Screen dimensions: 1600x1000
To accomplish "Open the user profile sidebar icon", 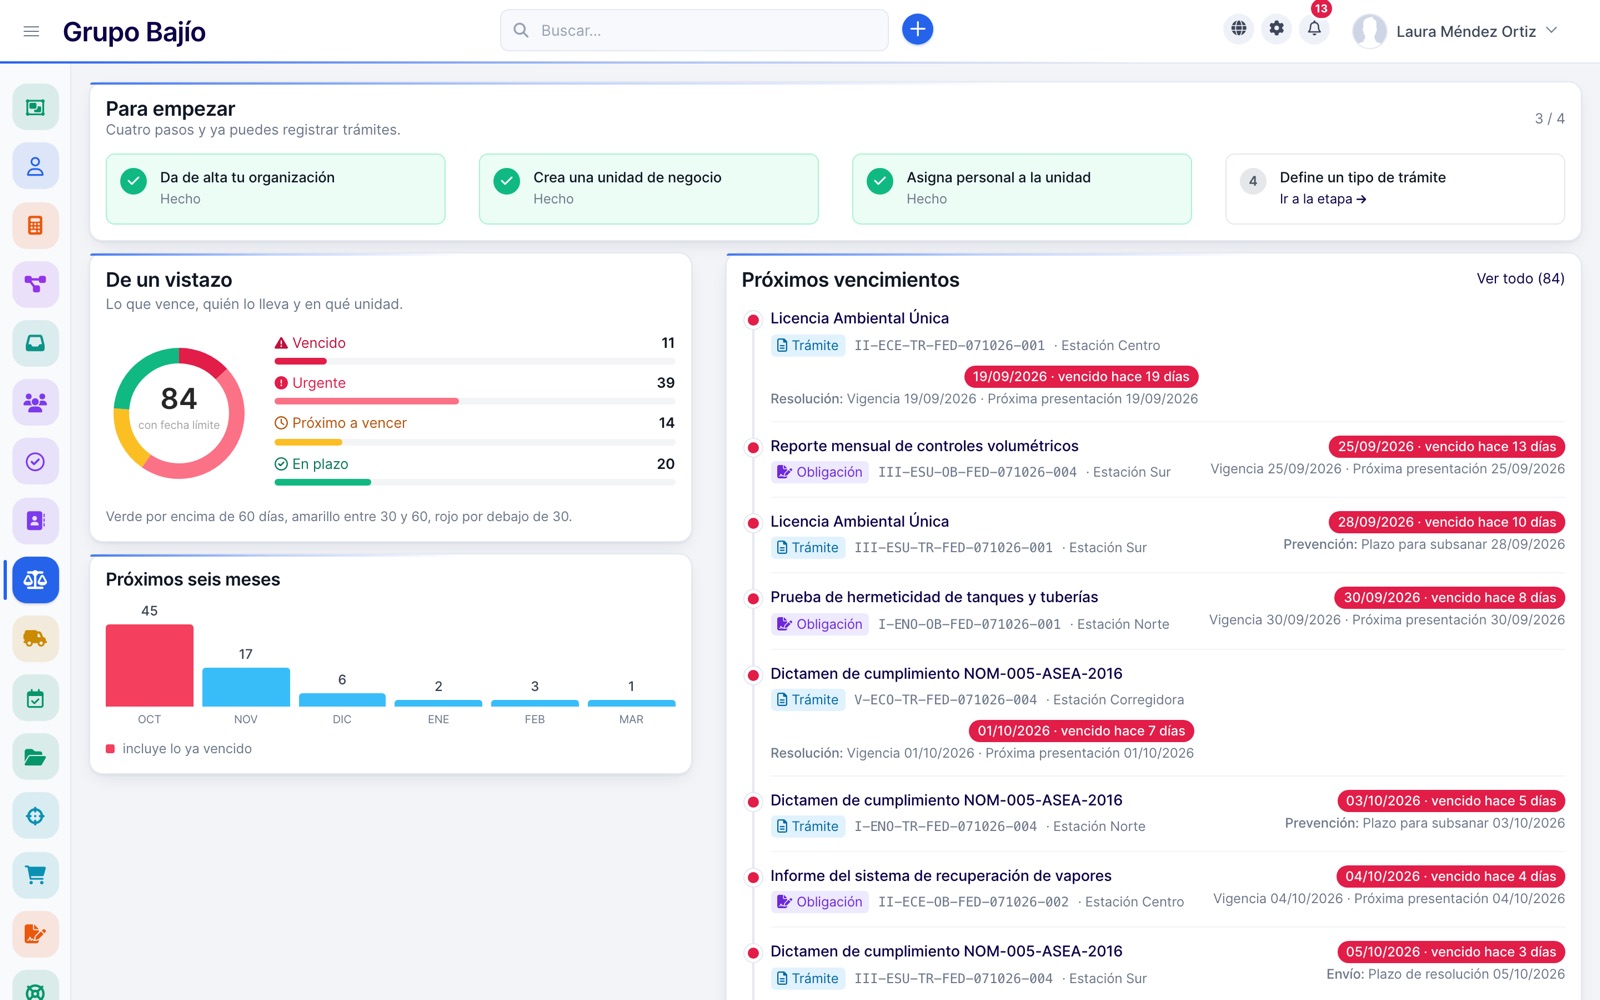I will point(35,166).
